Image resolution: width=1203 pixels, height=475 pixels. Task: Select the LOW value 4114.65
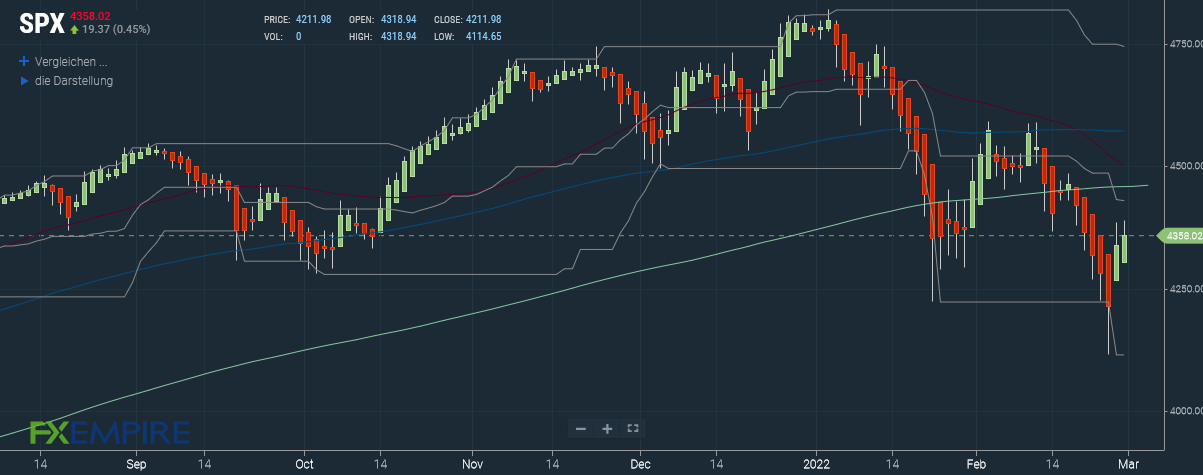pos(483,37)
